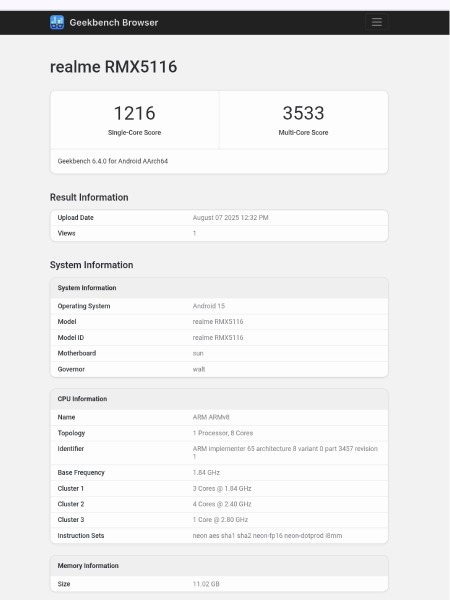Image resolution: width=450 pixels, height=600 pixels.
Task: Select the Model value realme RMX5116
Action: coord(218,322)
